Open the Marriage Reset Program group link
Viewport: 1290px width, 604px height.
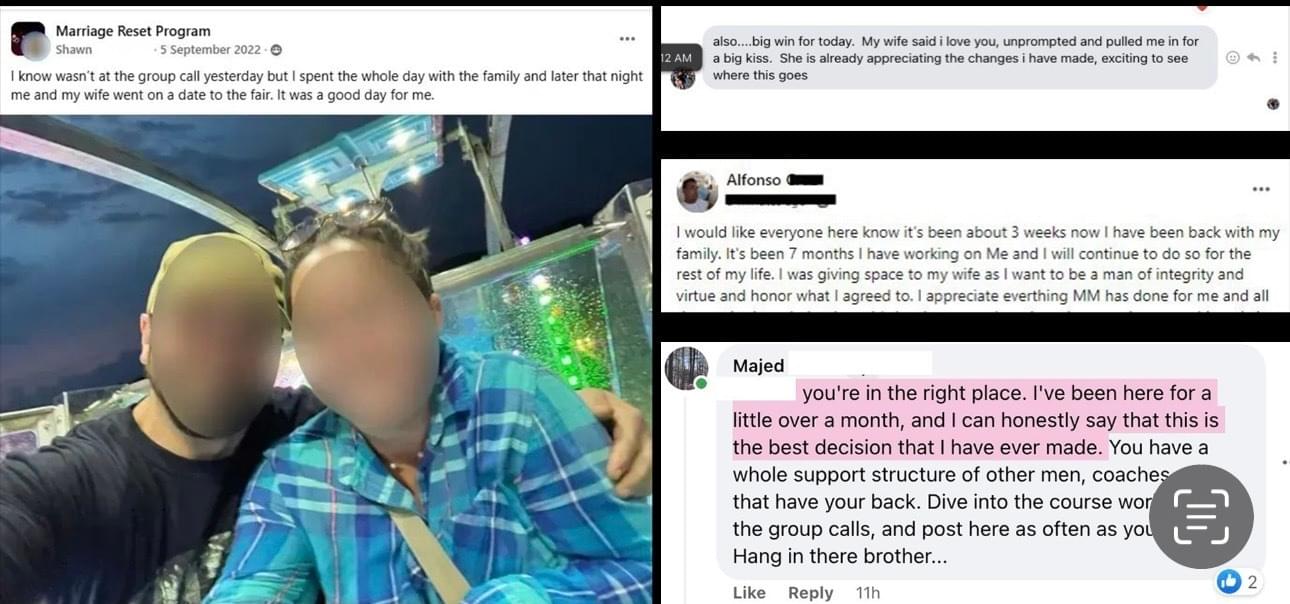[133, 31]
